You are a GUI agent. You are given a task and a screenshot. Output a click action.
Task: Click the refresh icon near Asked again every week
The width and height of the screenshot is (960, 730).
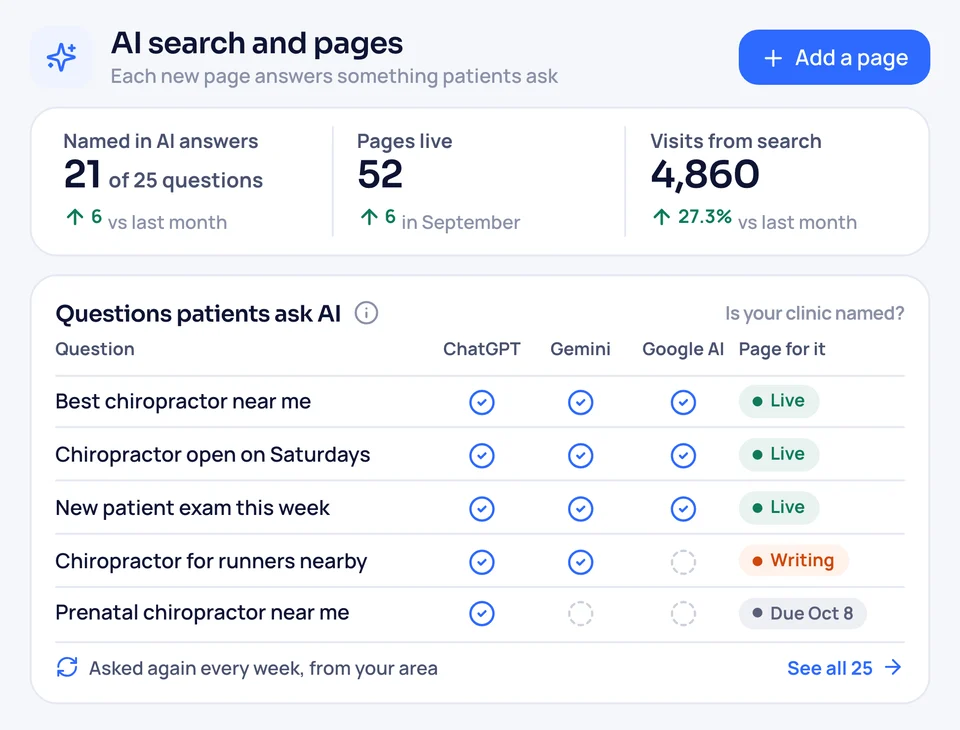[67, 668]
